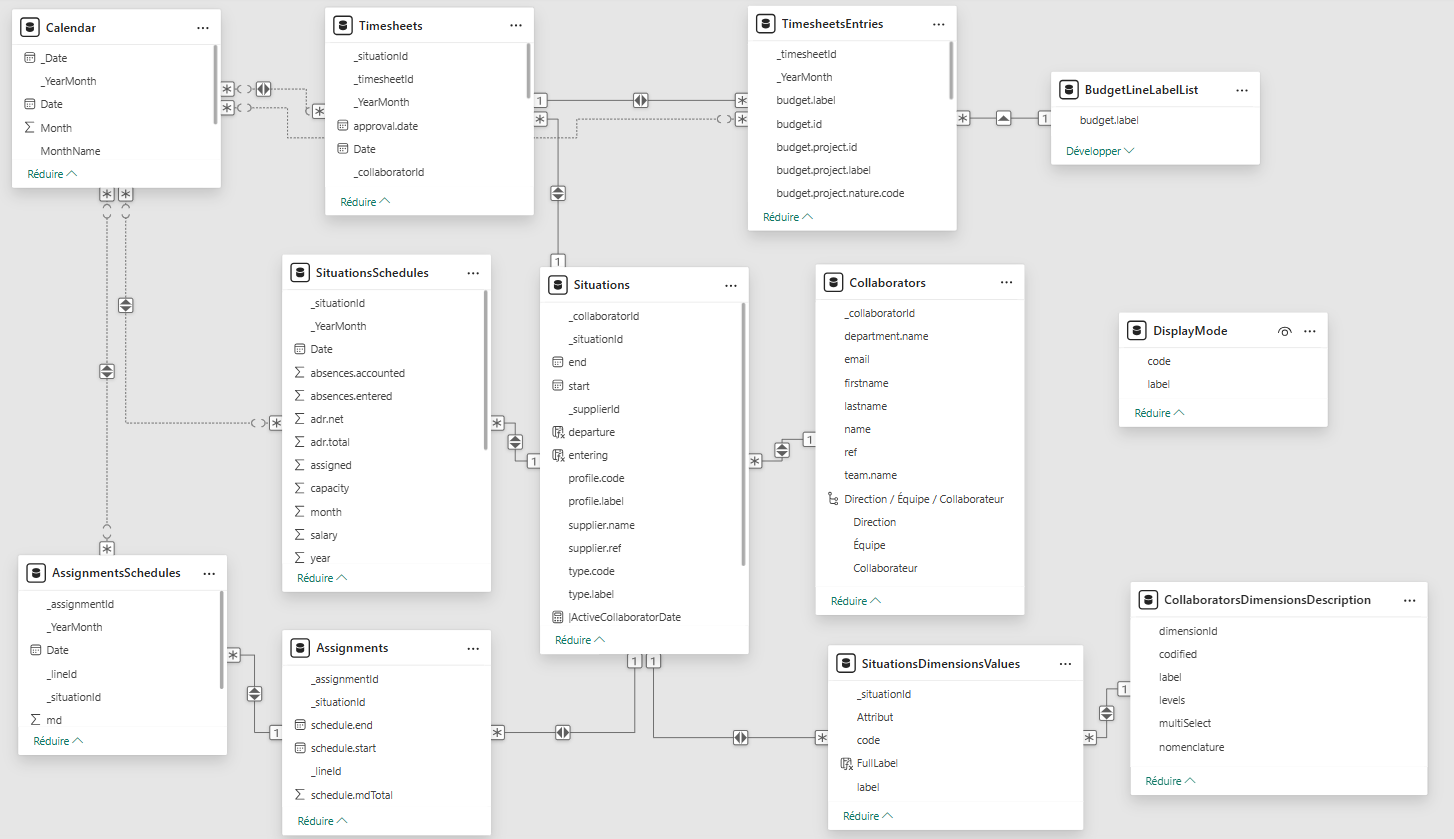
Task: Collapse the SituationsSchedules table via Réduire
Action: (x=321, y=578)
